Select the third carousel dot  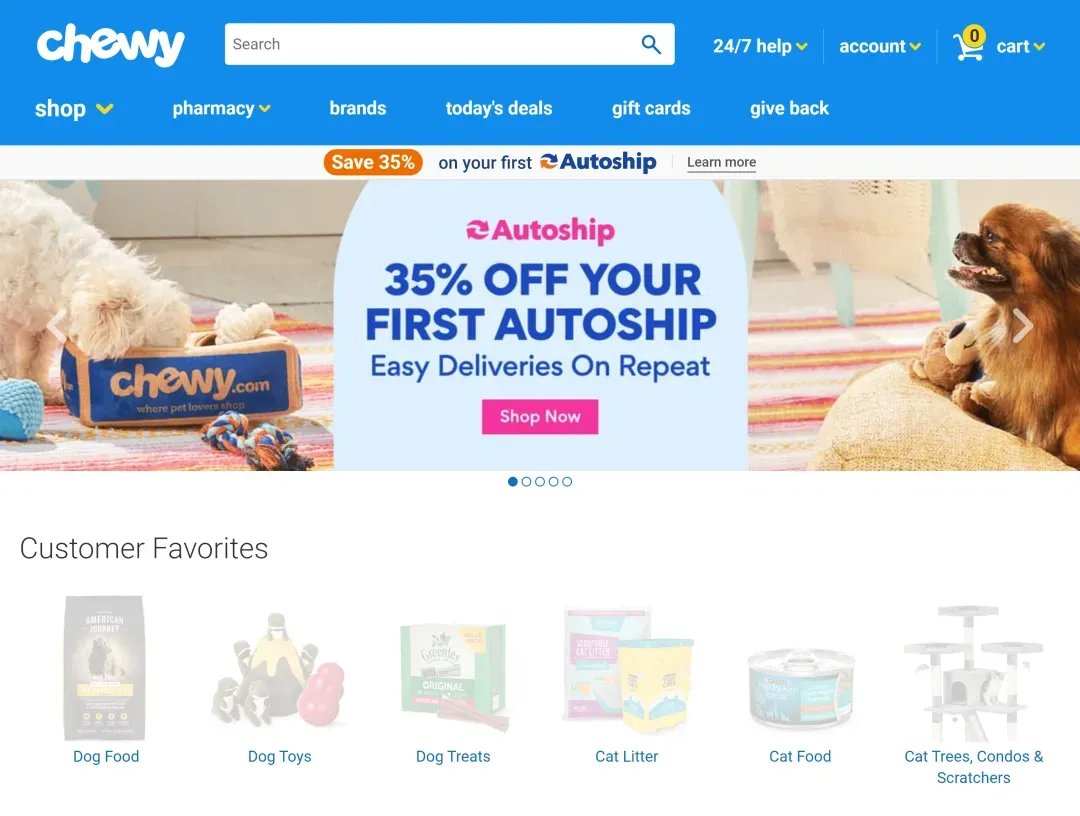coord(540,481)
